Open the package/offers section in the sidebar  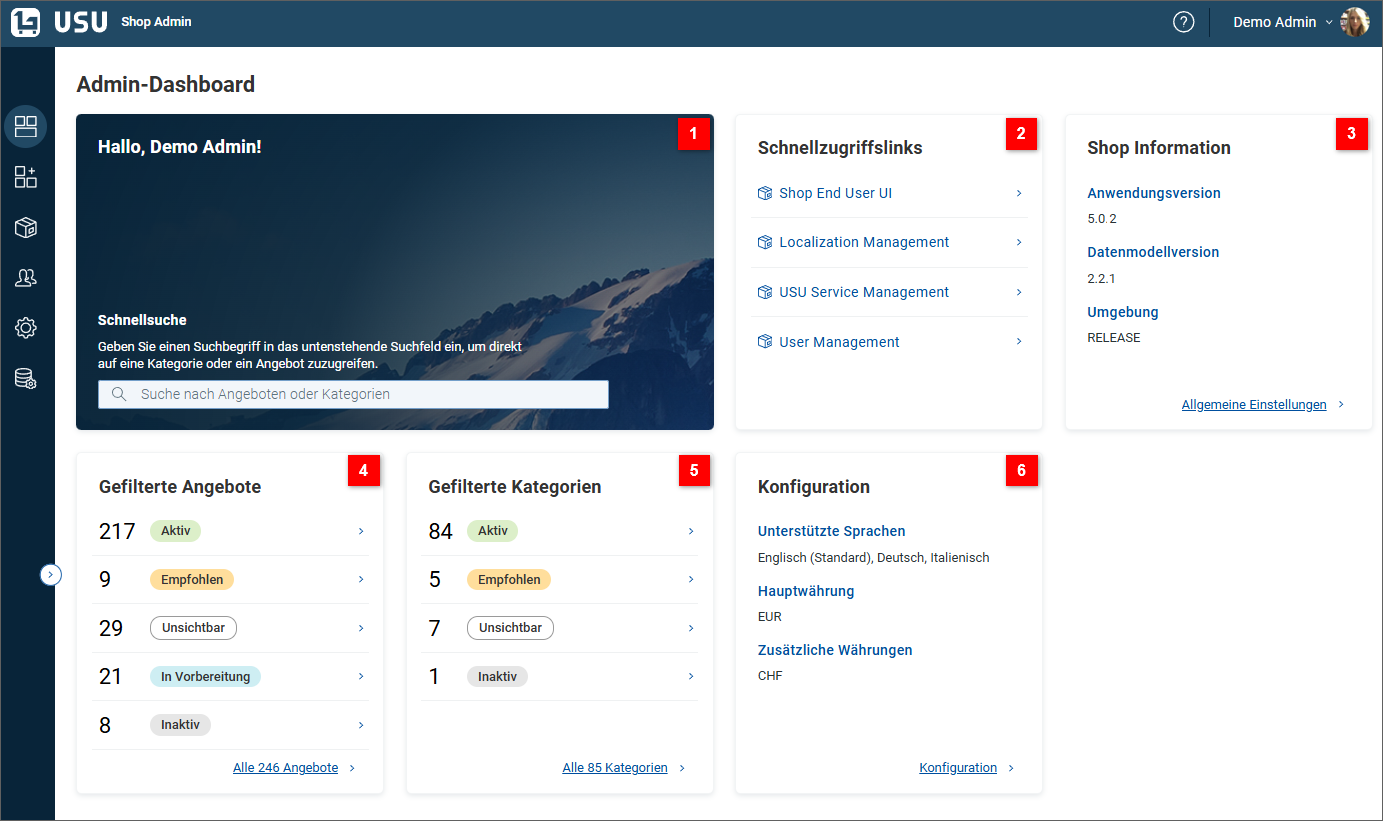[25, 227]
